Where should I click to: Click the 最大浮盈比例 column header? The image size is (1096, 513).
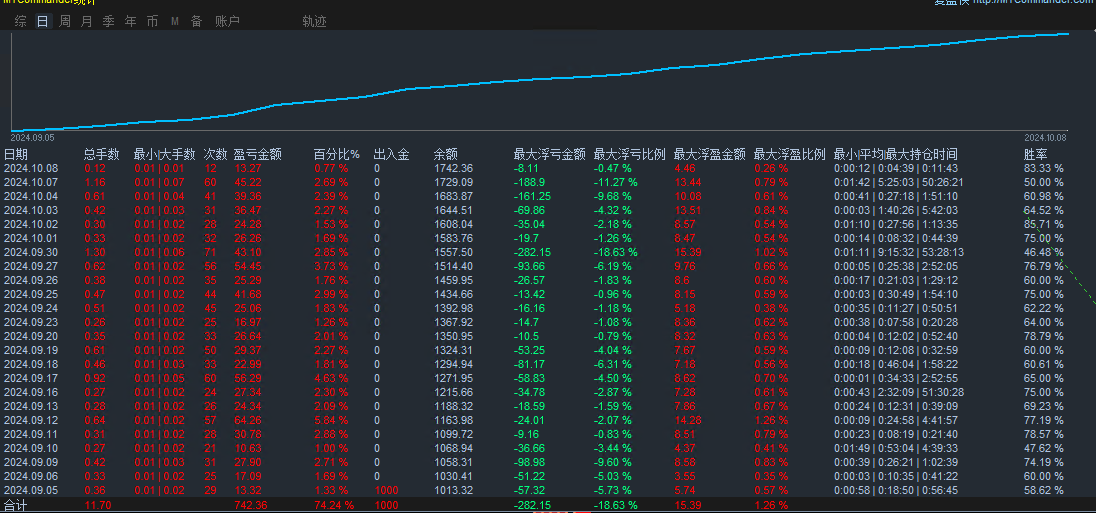point(790,154)
